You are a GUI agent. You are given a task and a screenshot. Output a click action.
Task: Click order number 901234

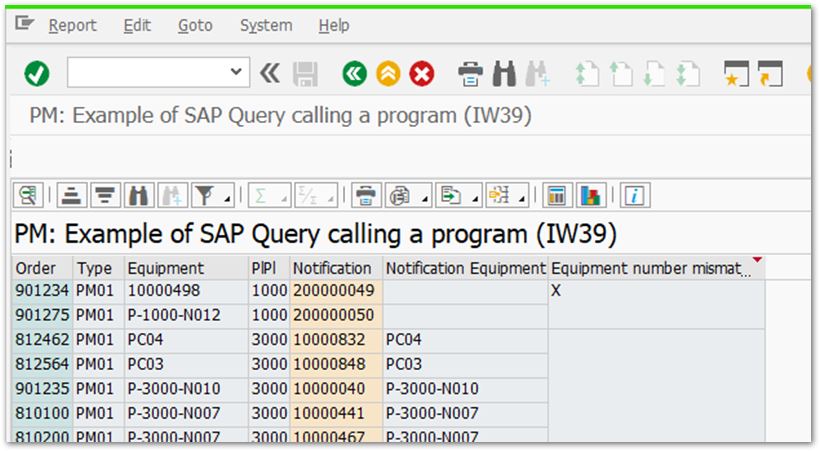(42, 291)
